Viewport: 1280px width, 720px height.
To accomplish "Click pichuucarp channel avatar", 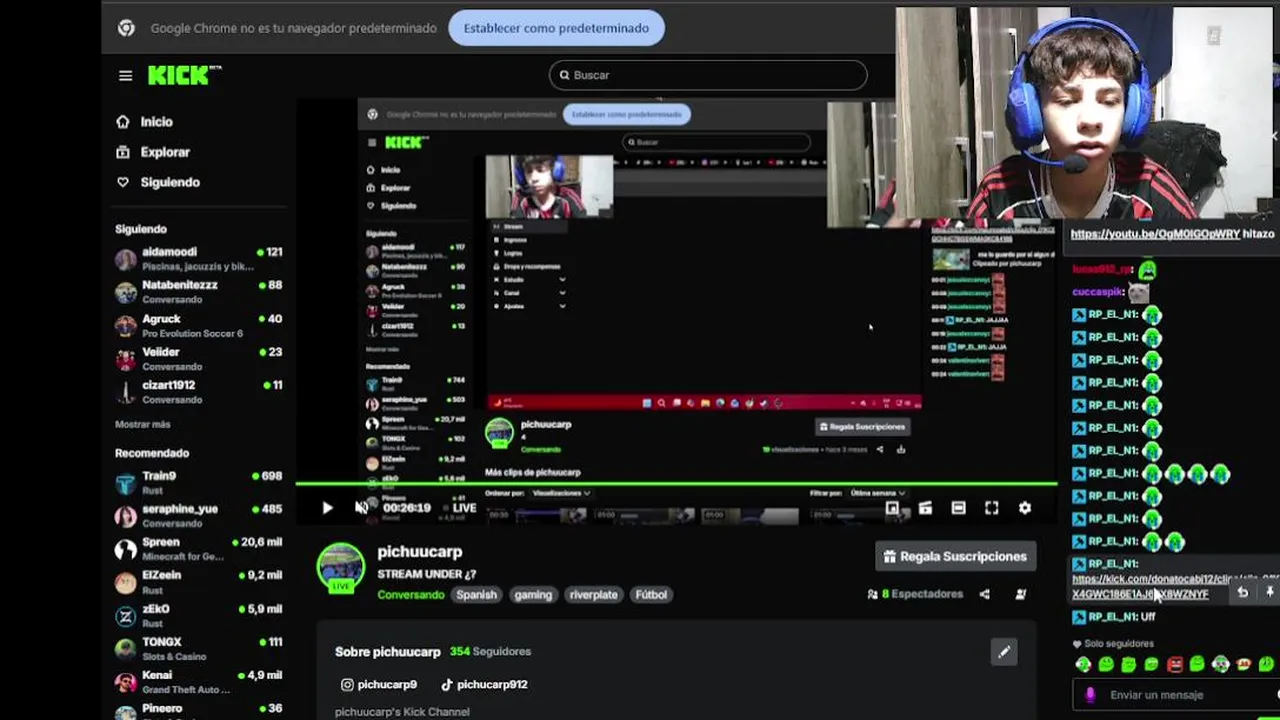I will point(341,567).
